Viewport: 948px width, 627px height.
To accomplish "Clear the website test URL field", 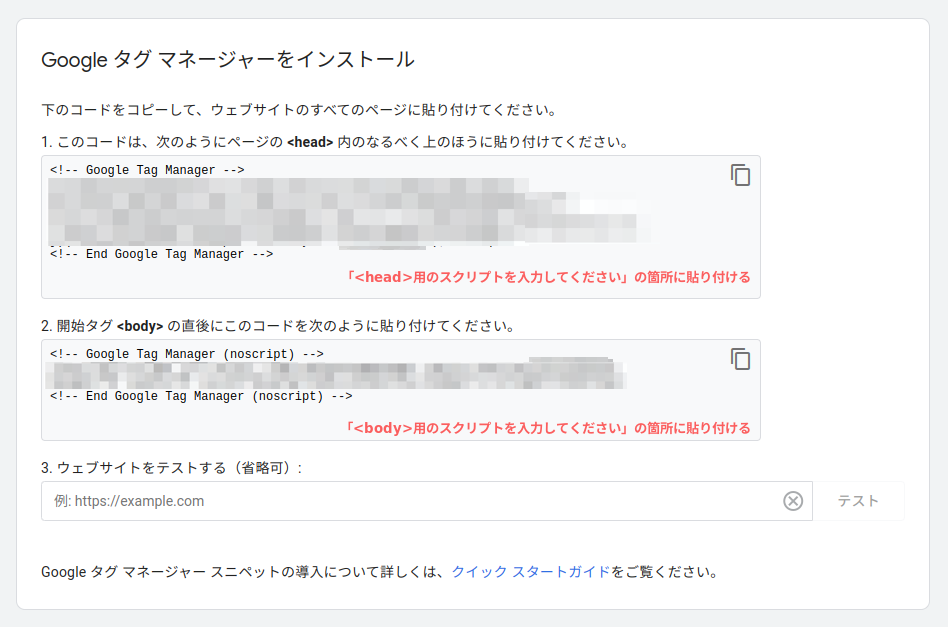I will pyautogui.click(x=793, y=501).
